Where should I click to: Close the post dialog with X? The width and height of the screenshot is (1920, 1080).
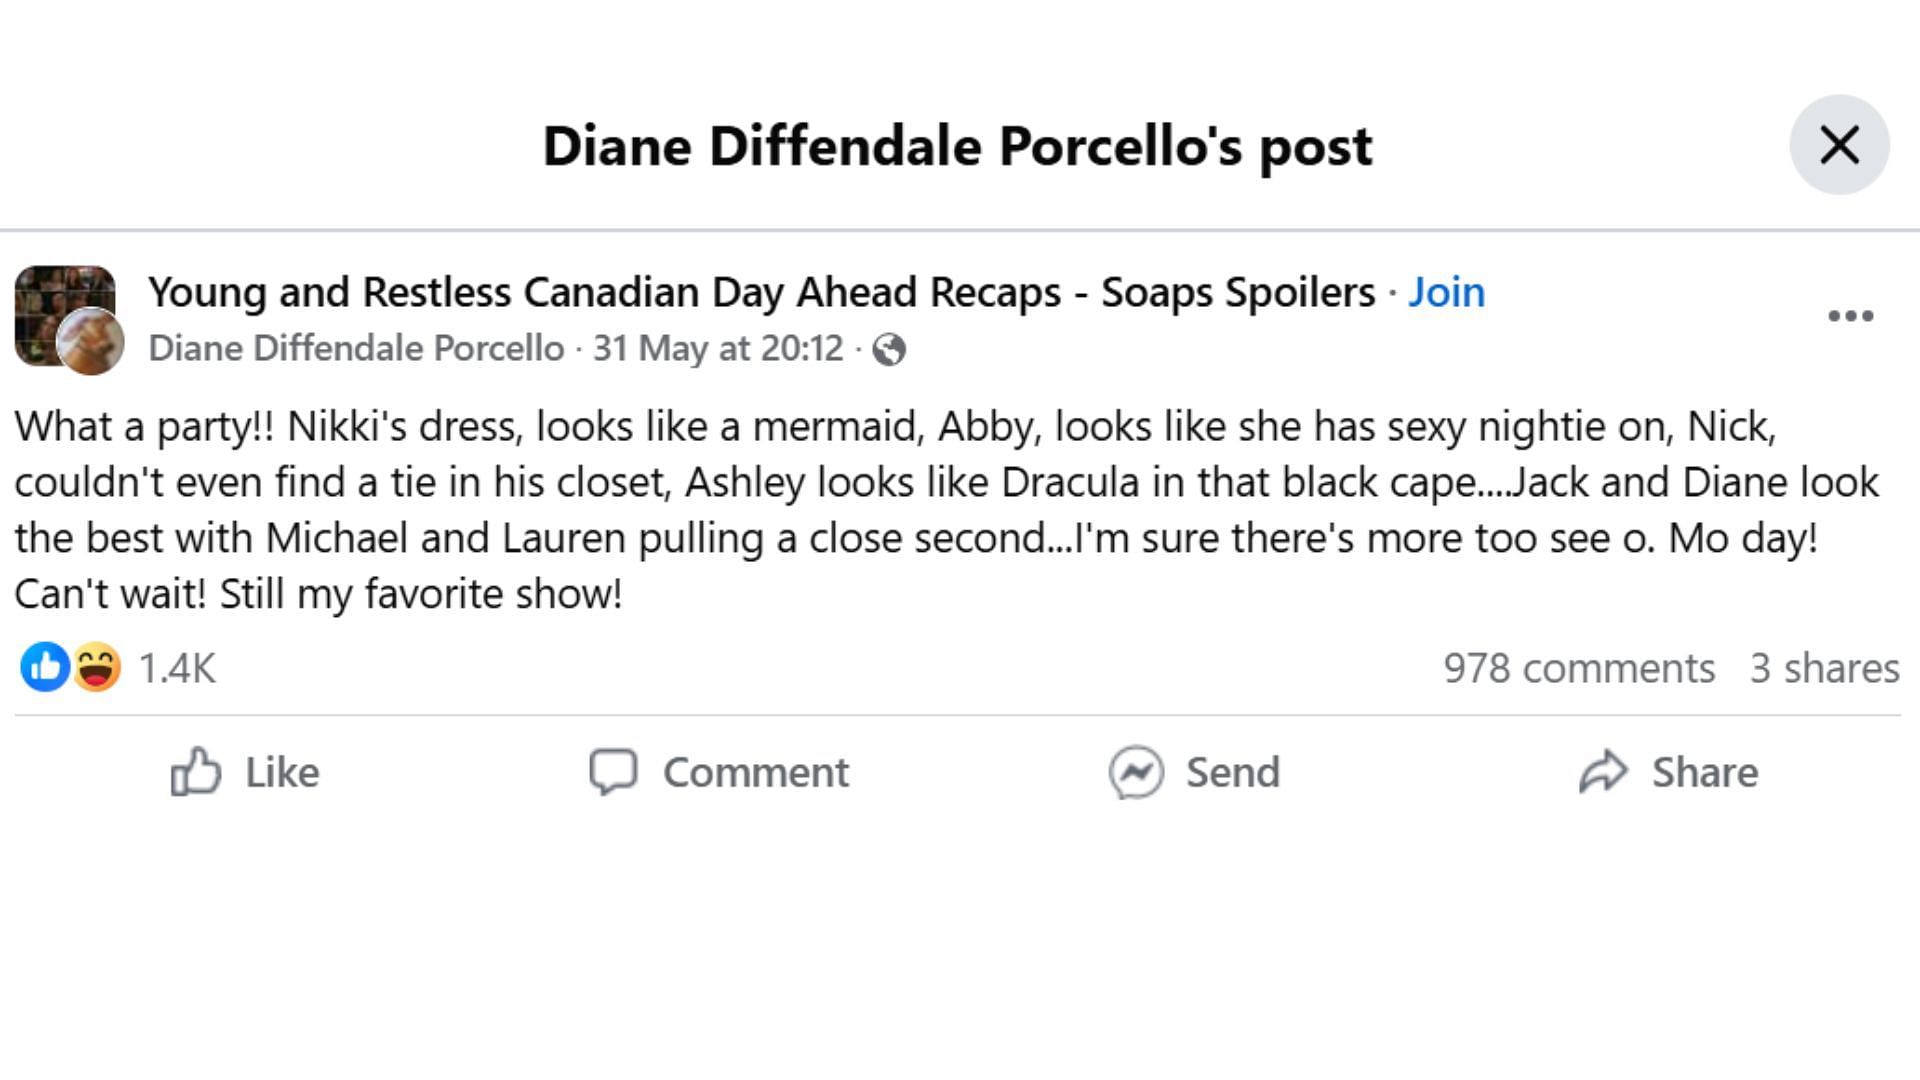coord(1838,145)
